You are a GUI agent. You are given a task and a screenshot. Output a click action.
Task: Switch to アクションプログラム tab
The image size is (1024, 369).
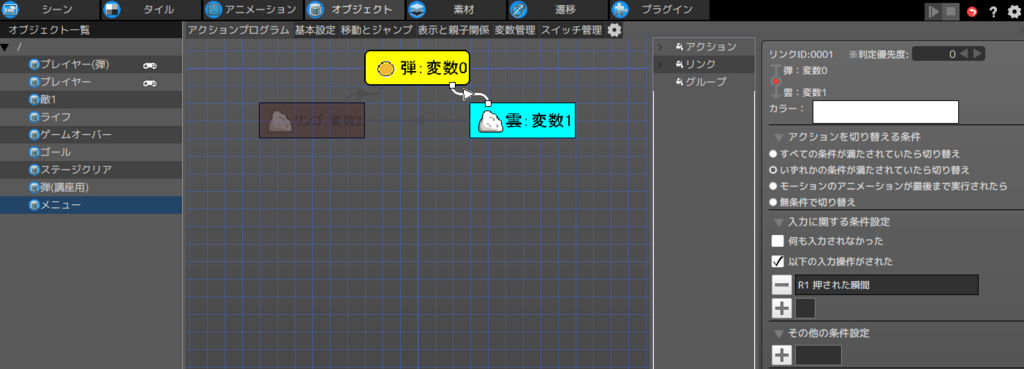[238, 30]
